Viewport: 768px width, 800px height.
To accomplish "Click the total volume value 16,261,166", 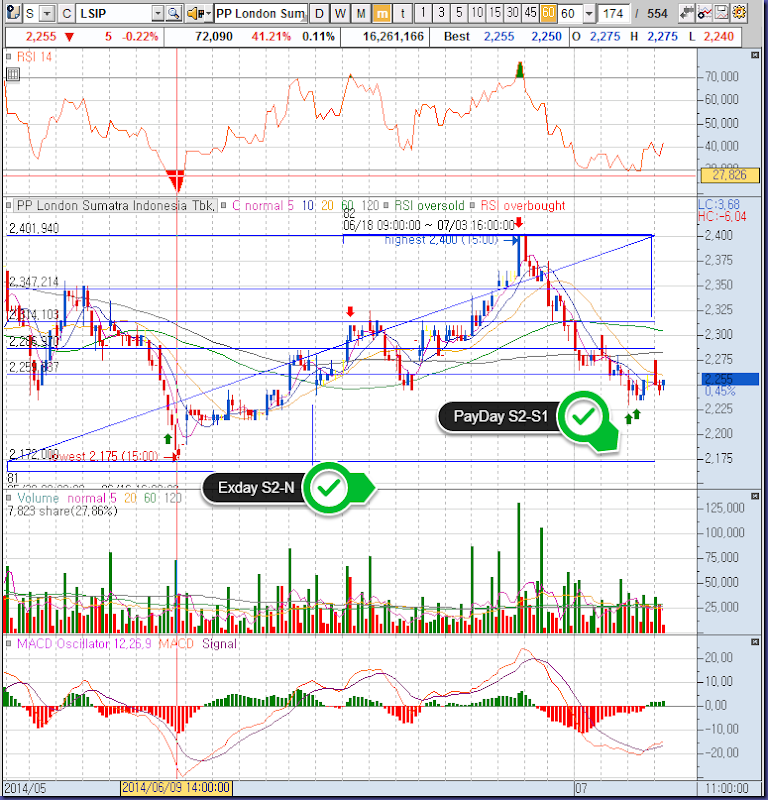I will click(x=393, y=37).
